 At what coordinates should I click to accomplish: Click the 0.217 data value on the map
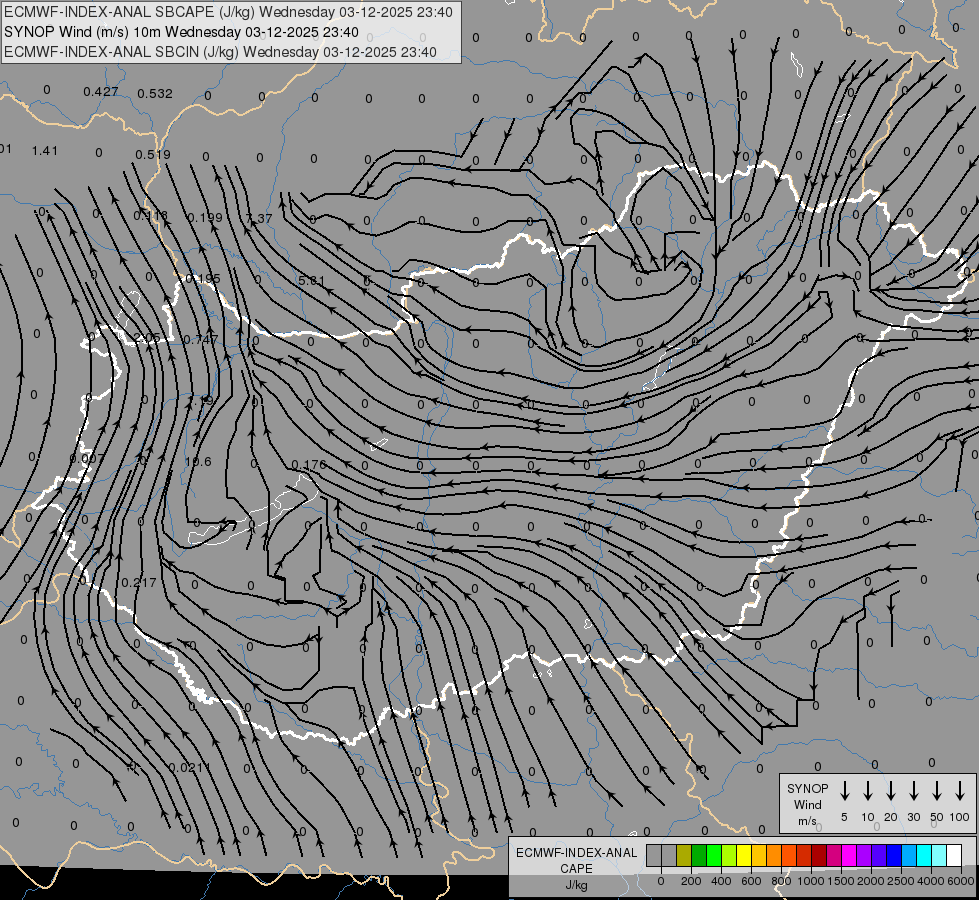(x=139, y=582)
